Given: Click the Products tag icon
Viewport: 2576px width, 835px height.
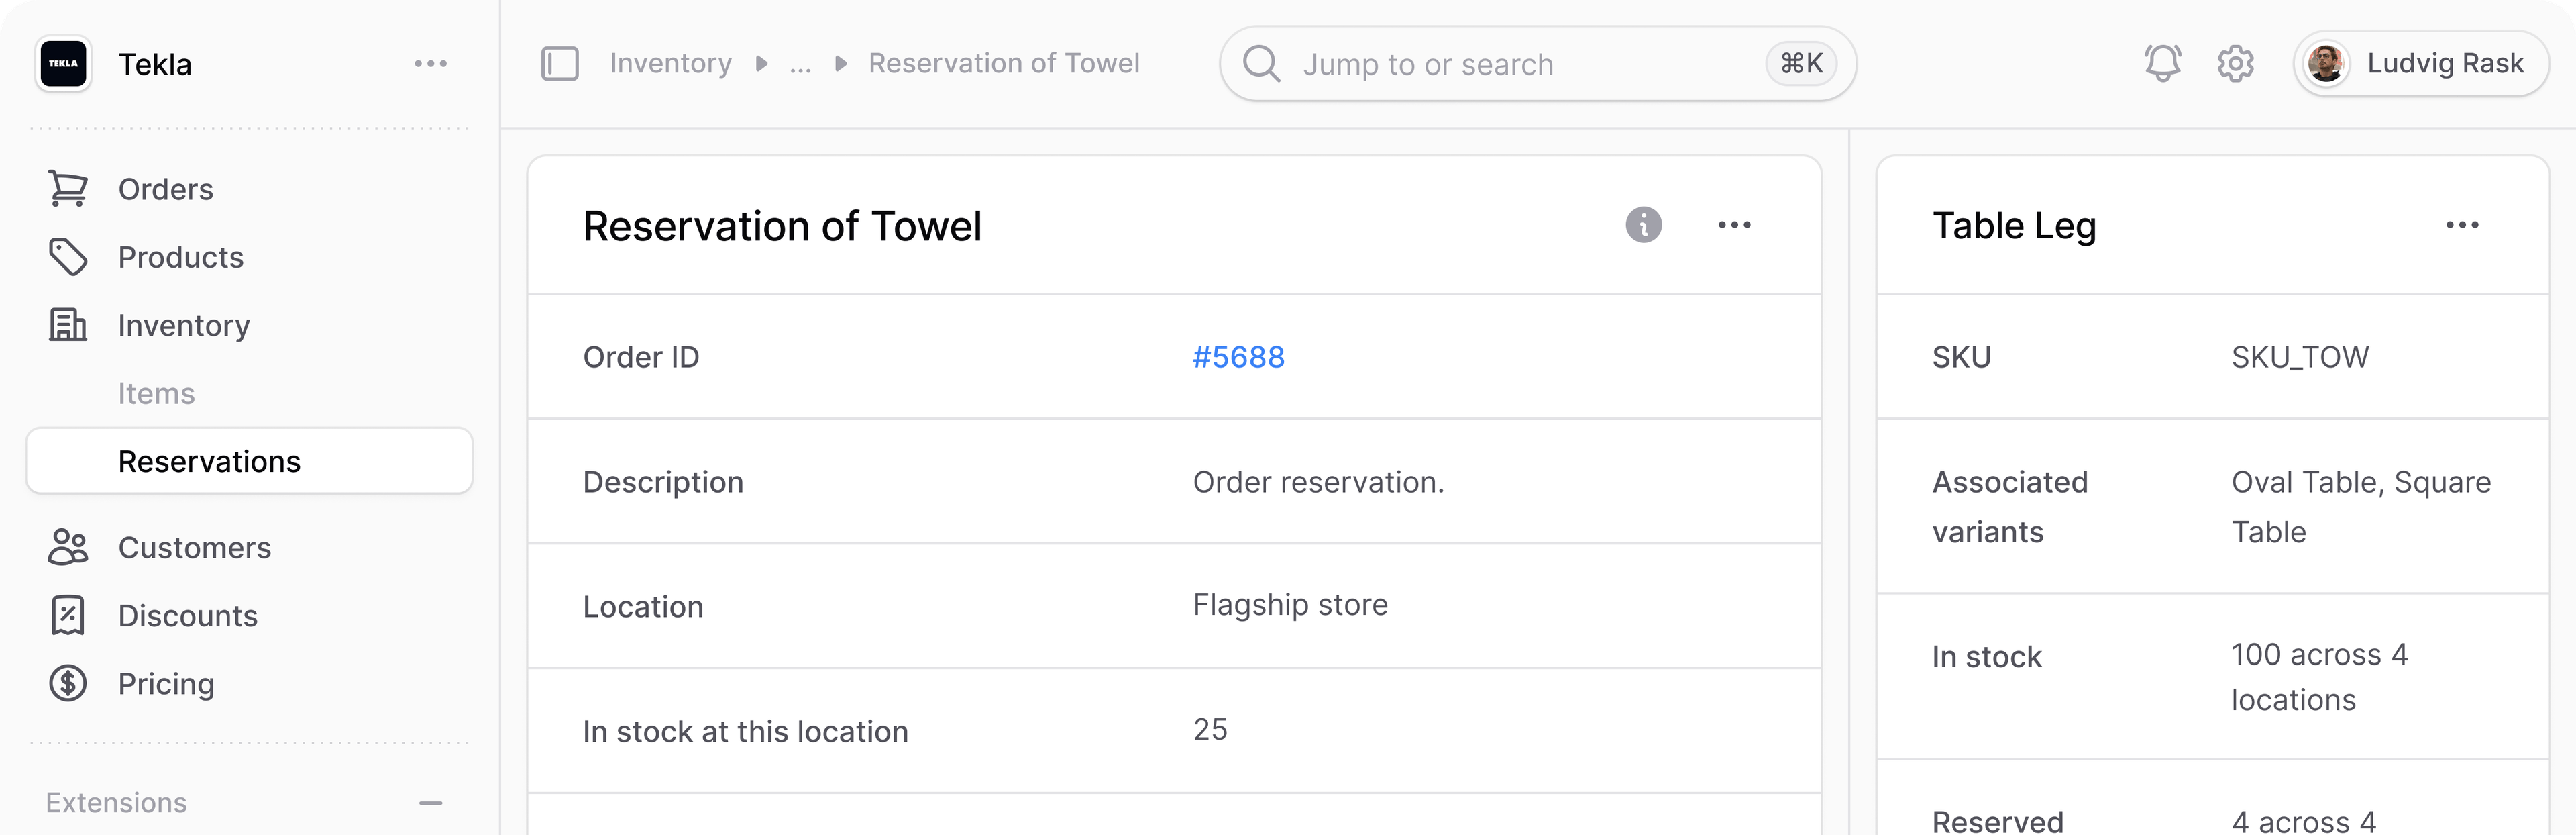Looking at the screenshot, I should pyautogui.click(x=68, y=257).
